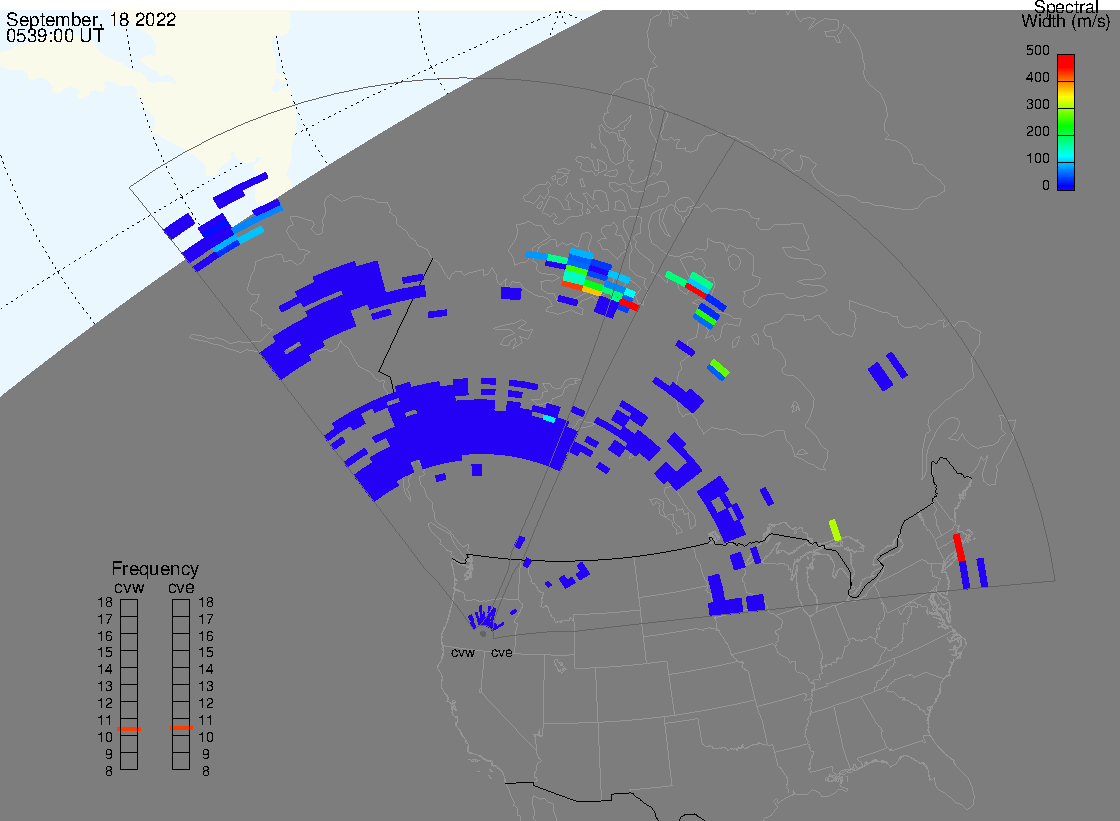Click the cve station label on the map
This screenshot has width=1120, height=821.
click(501, 653)
